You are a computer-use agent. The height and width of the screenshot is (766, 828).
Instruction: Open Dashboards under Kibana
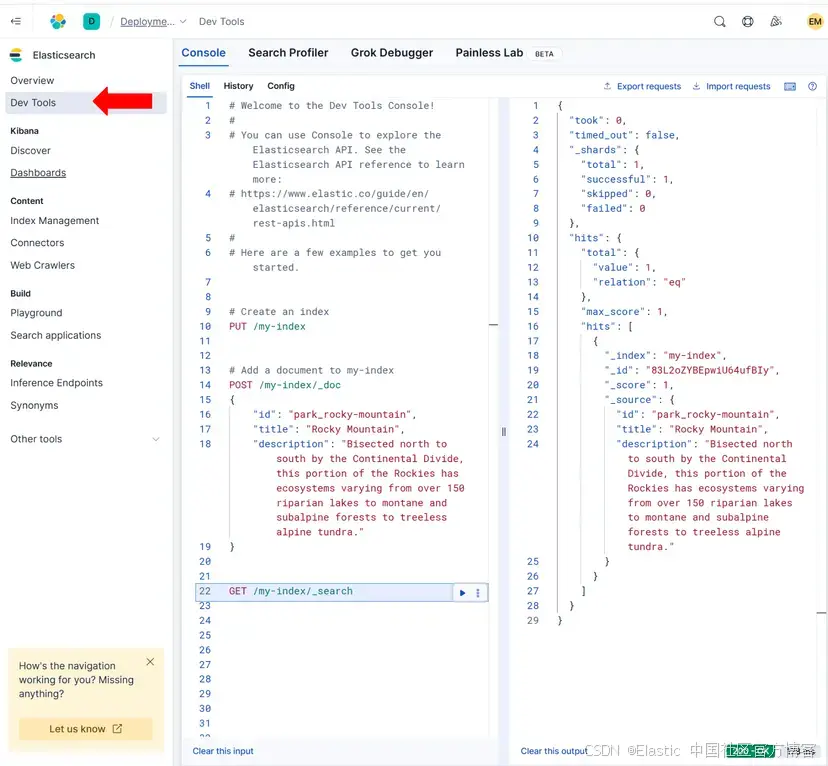[38, 173]
